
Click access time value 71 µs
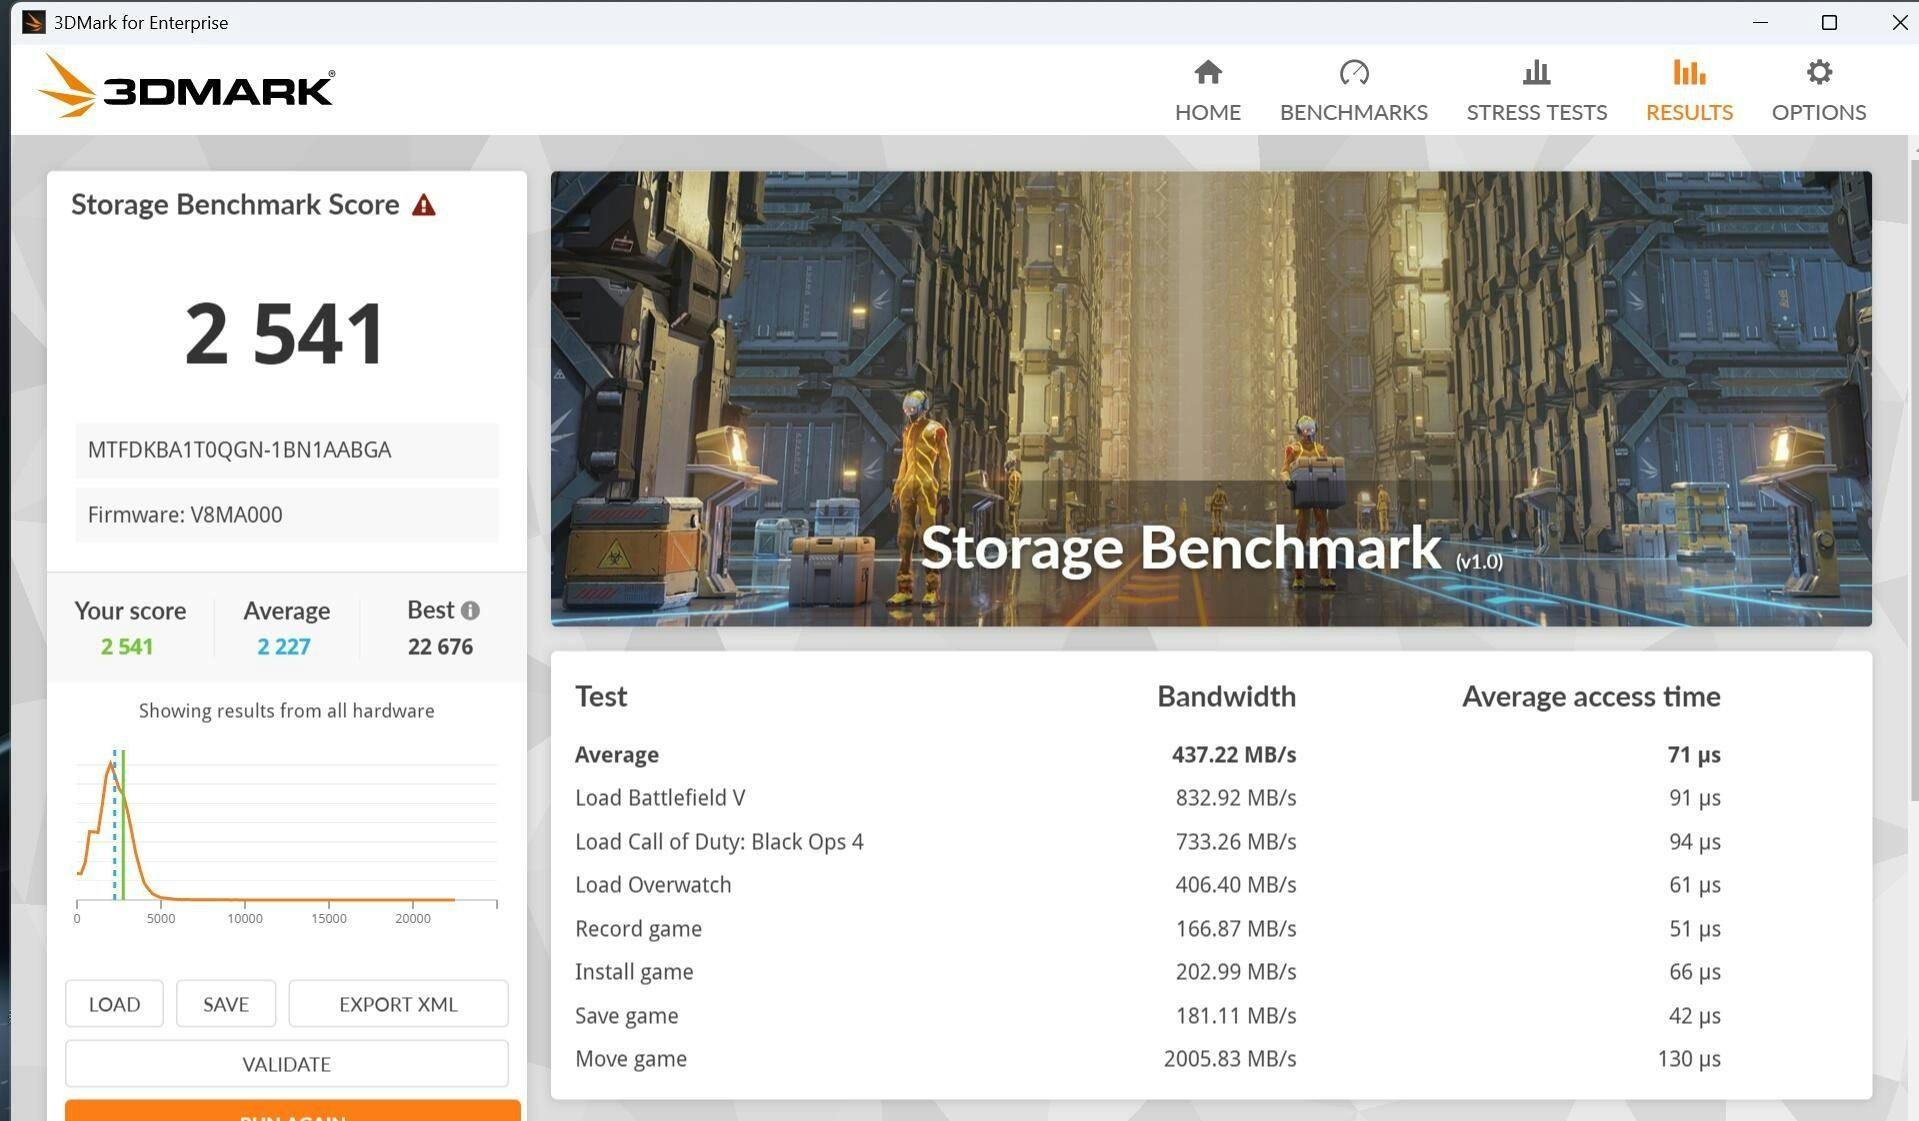(x=1694, y=755)
